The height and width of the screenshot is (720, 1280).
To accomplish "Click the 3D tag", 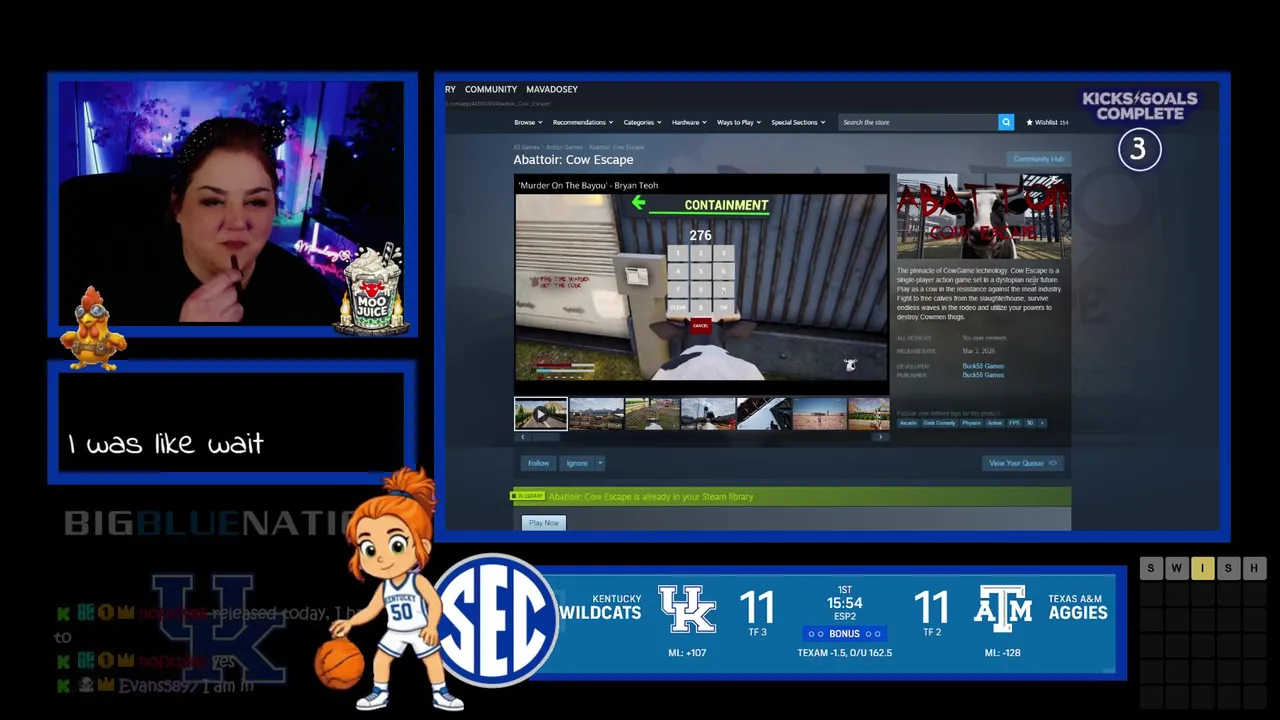I will coord(1030,423).
